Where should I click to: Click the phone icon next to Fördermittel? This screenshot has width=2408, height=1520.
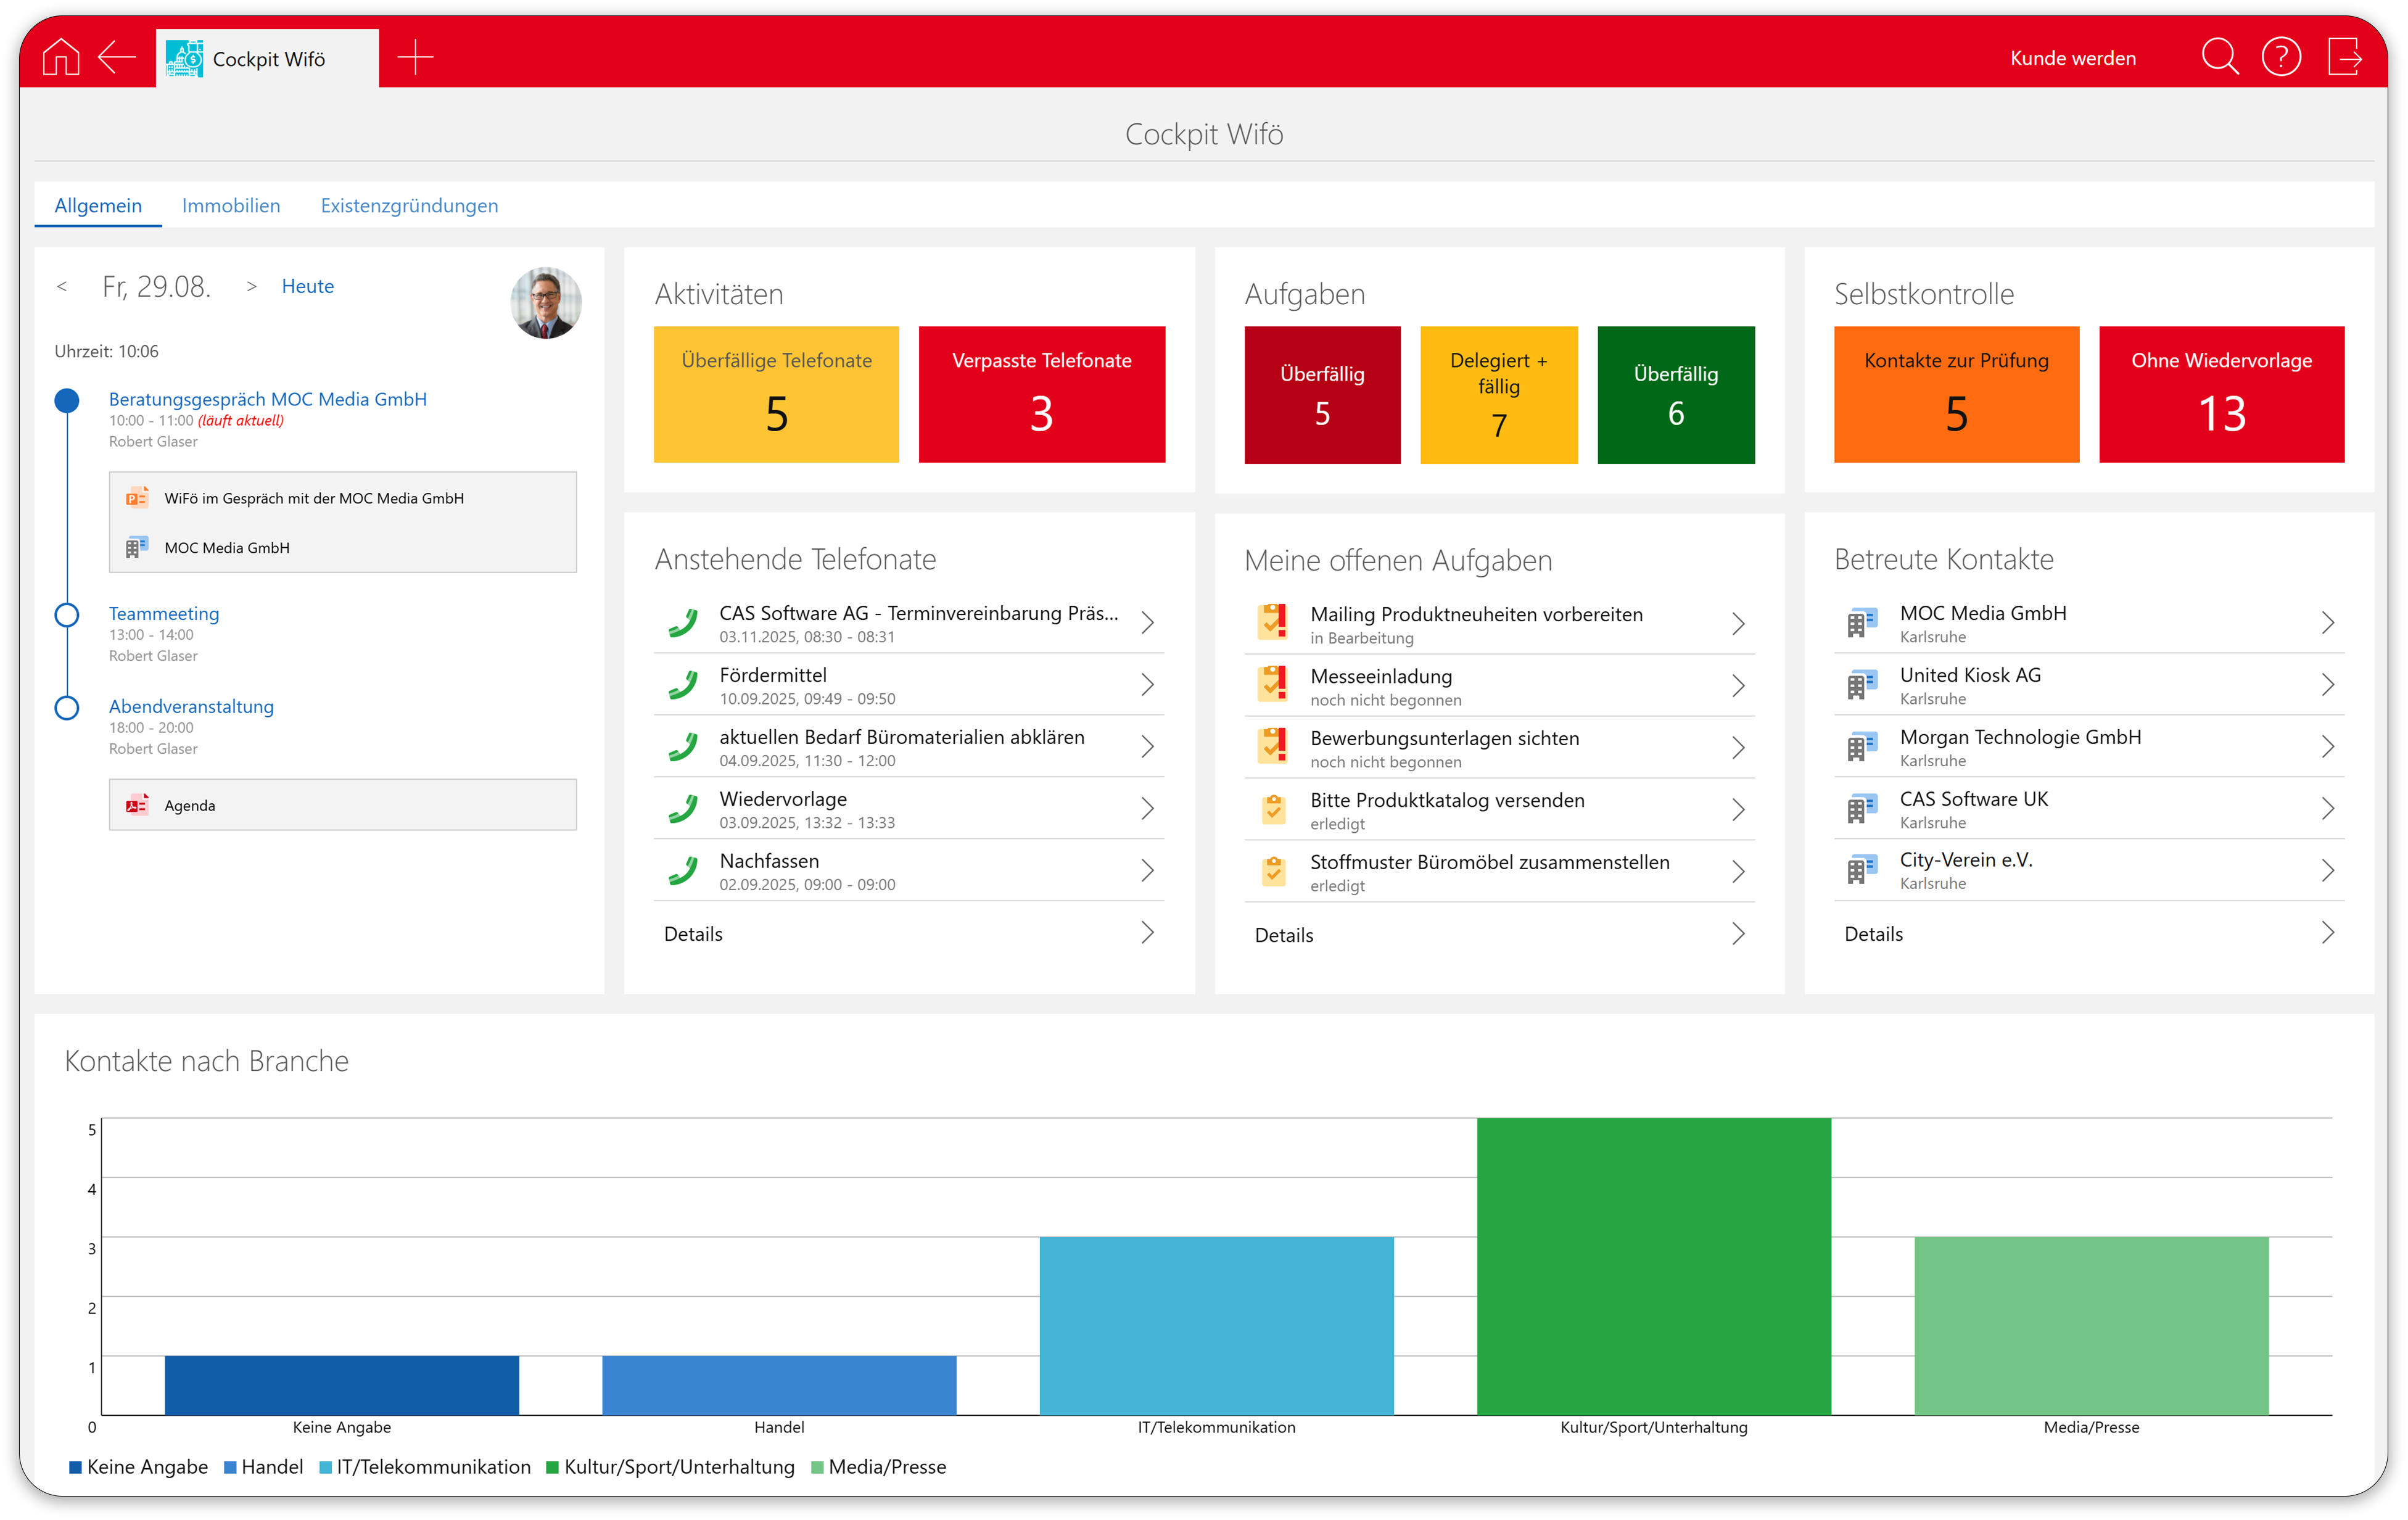coord(683,686)
